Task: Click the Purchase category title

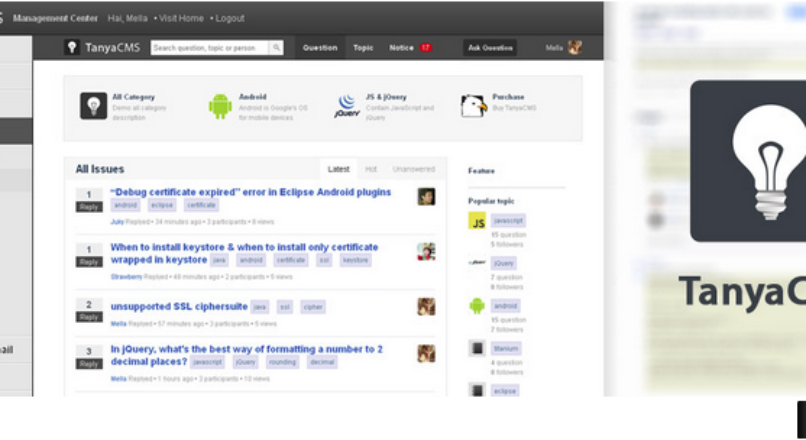Action: click(x=508, y=97)
